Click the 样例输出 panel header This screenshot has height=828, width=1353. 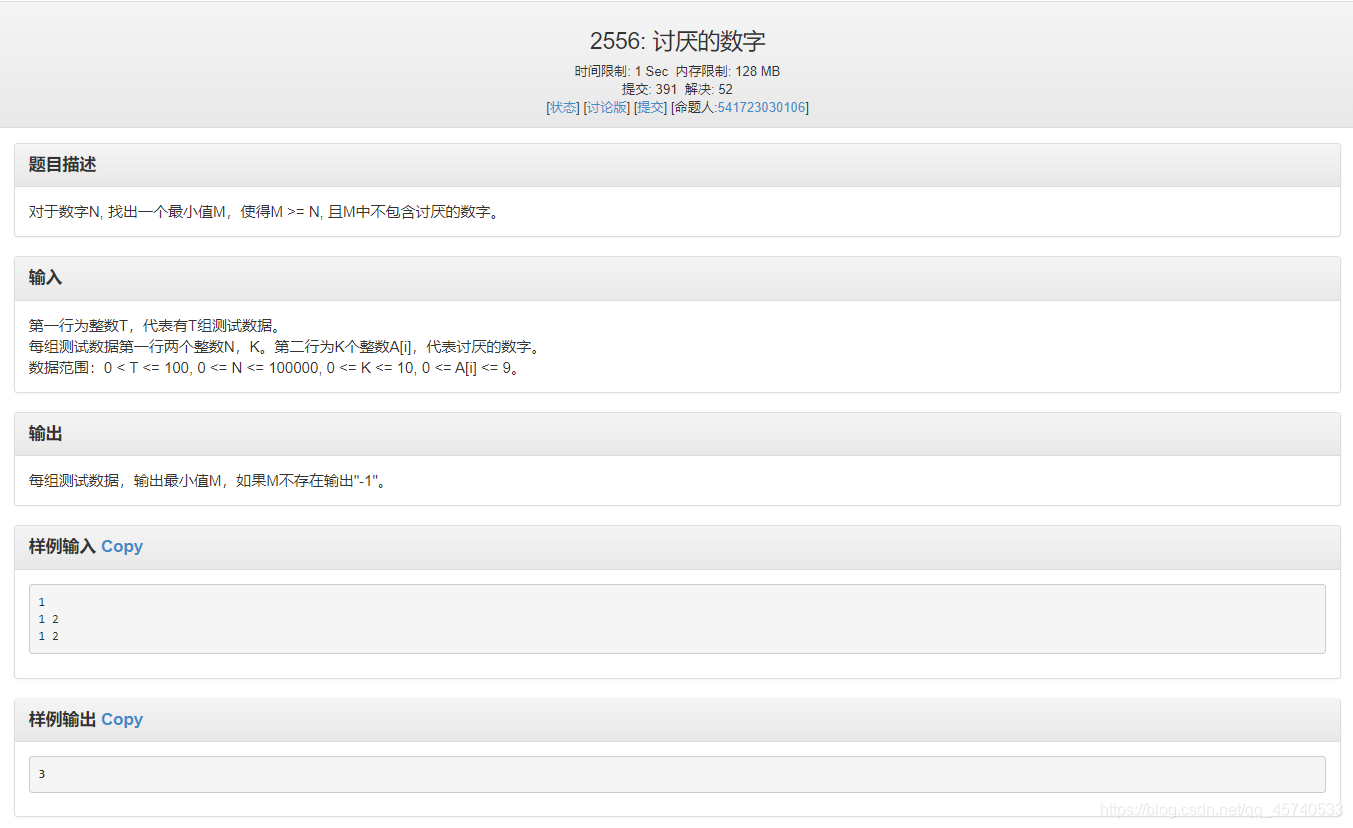(62, 719)
